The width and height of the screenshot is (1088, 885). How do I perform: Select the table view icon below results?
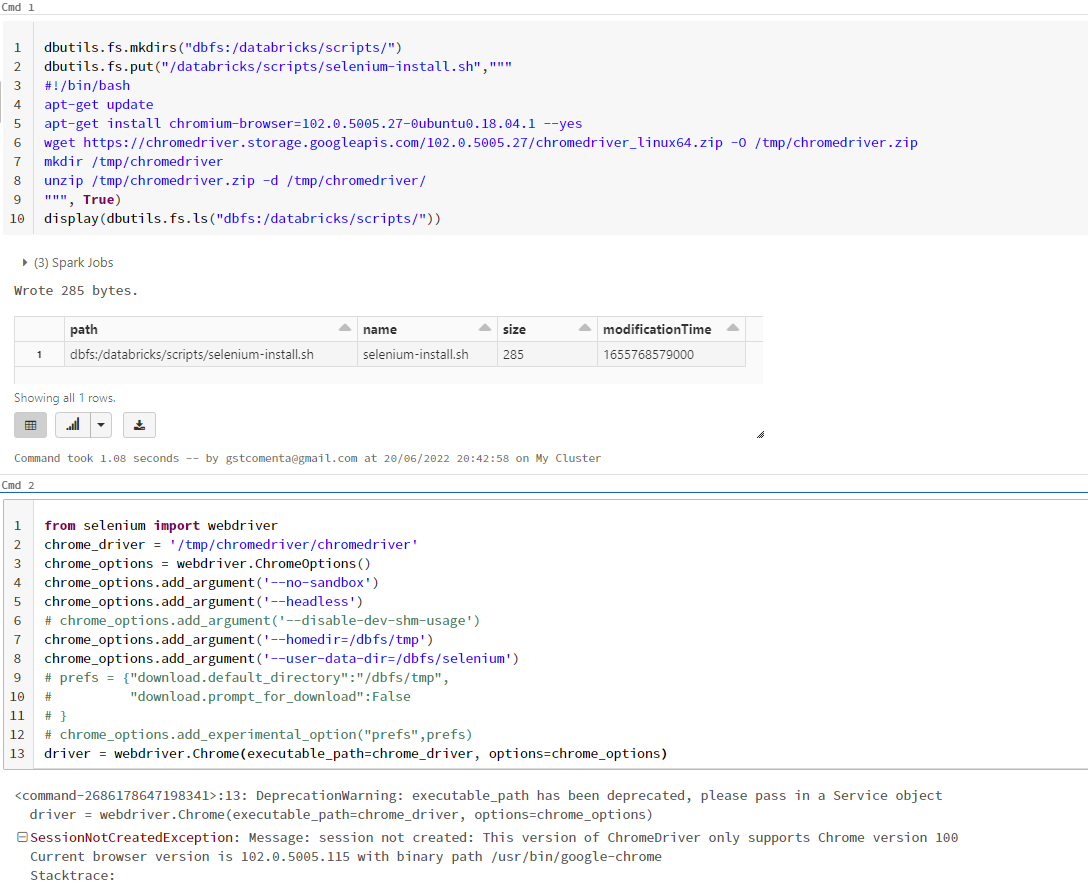pos(30,424)
